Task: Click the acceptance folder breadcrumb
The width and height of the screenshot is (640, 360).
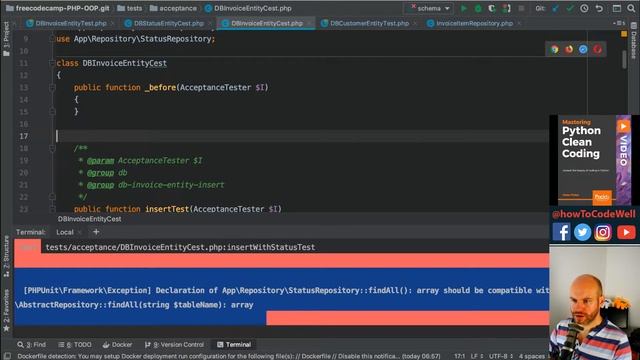Action: 173,8
